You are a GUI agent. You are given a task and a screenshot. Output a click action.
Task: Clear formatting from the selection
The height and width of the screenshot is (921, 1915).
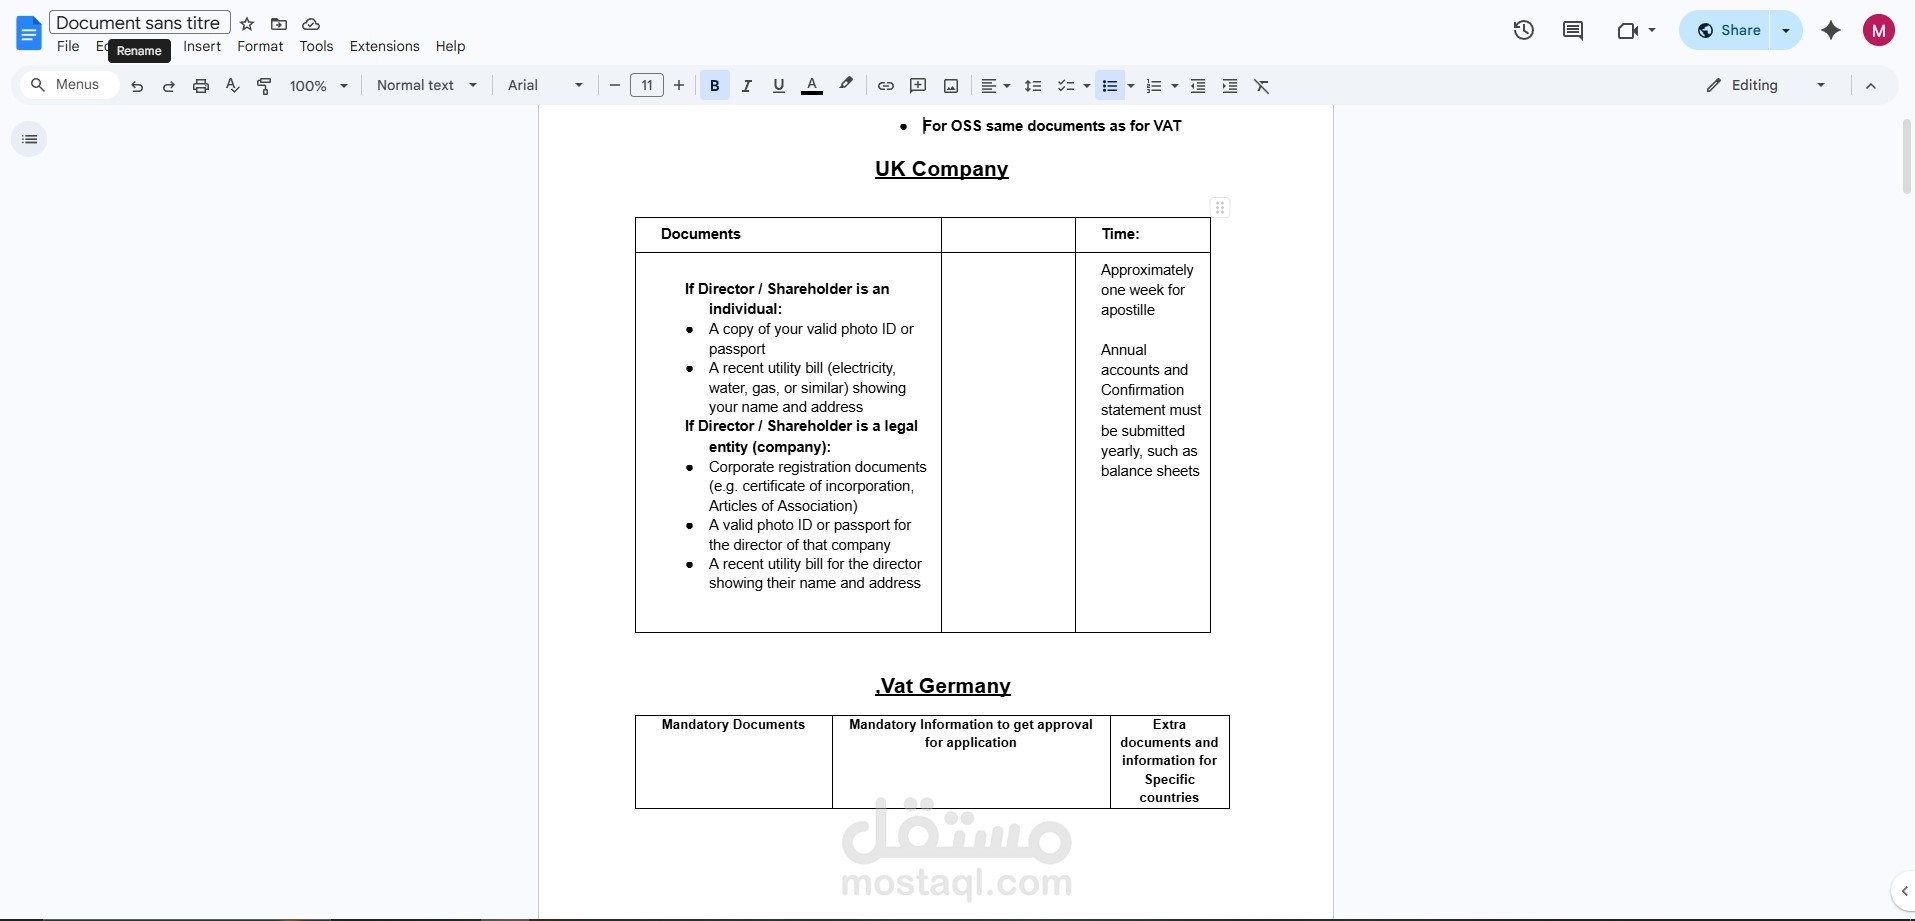pyautogui.click(x=1262, y=86)
